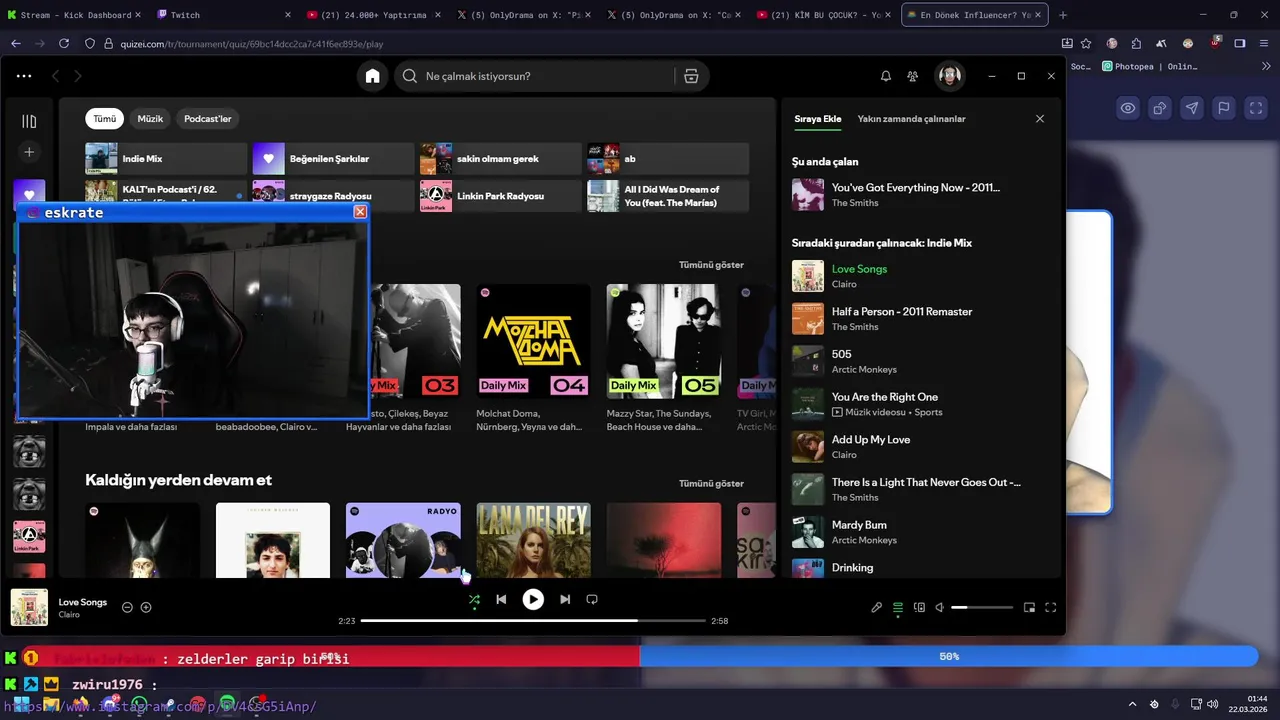The image size is (1280, 720).
Task: Go to Spotify Home via house icon
Action: (x=372, y=76)
